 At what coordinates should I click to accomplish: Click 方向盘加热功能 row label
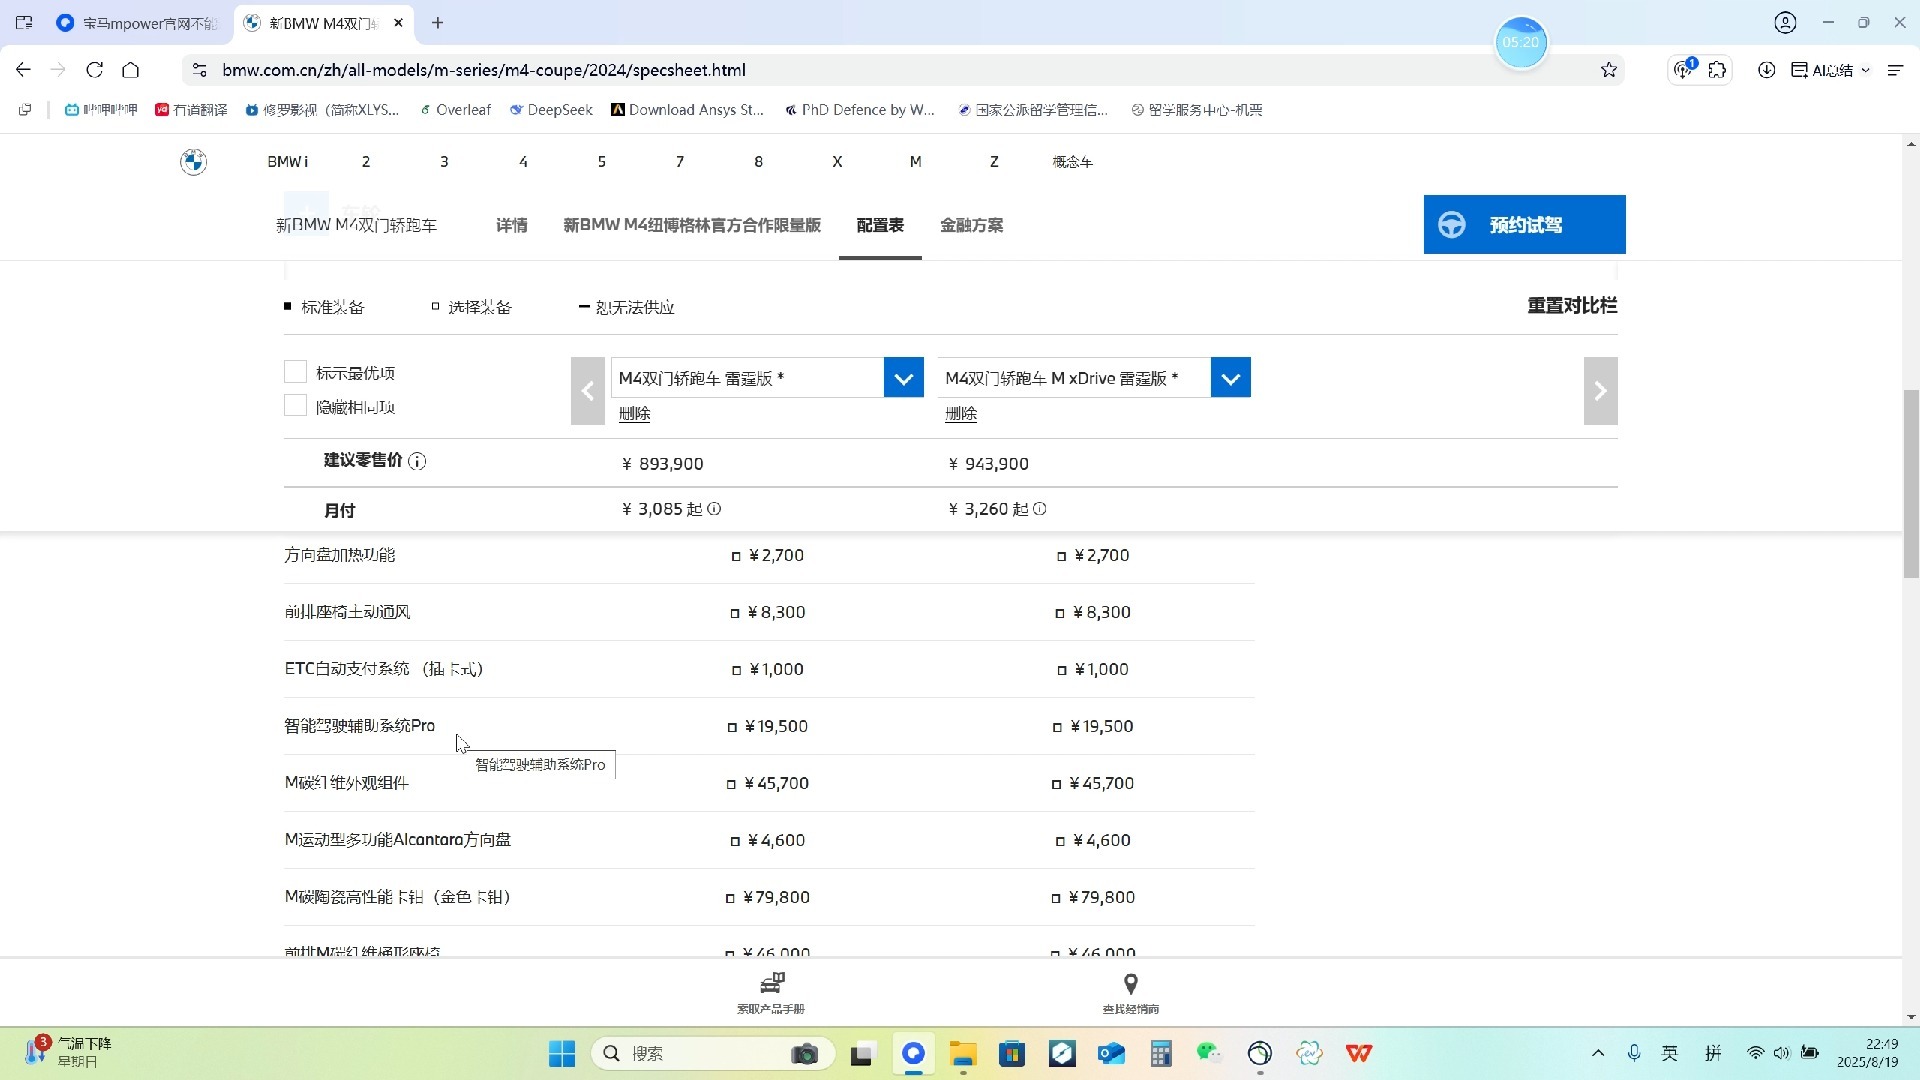340,555
